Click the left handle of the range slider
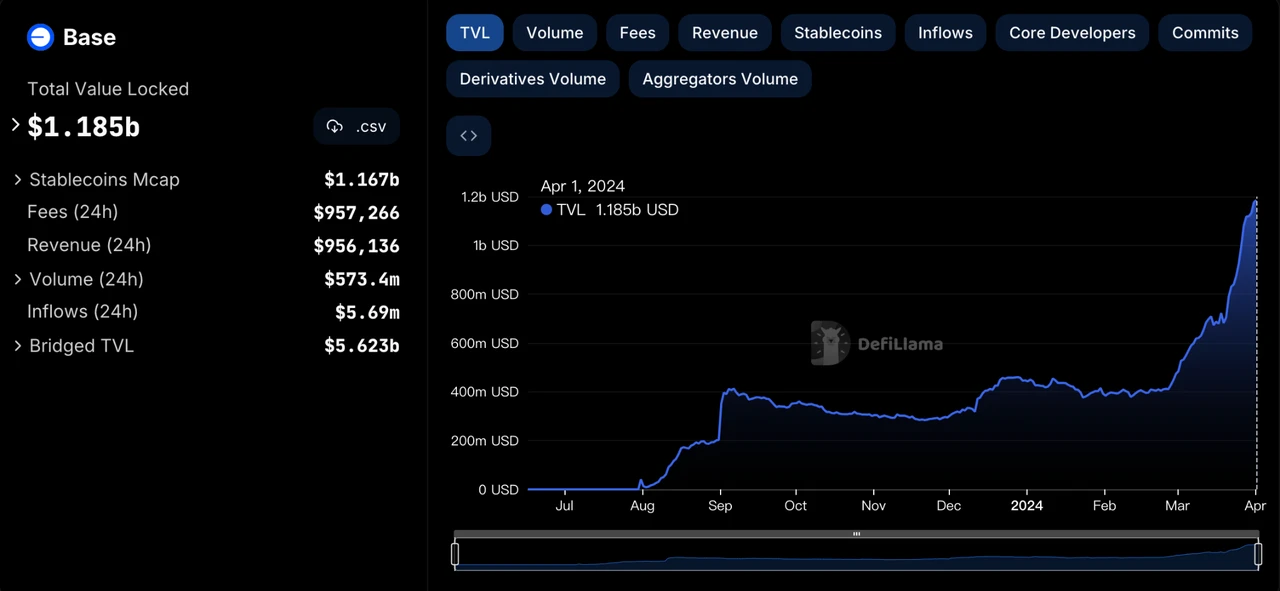Image resolution: width=1280 pixels, height=591 pixels. 455,554
